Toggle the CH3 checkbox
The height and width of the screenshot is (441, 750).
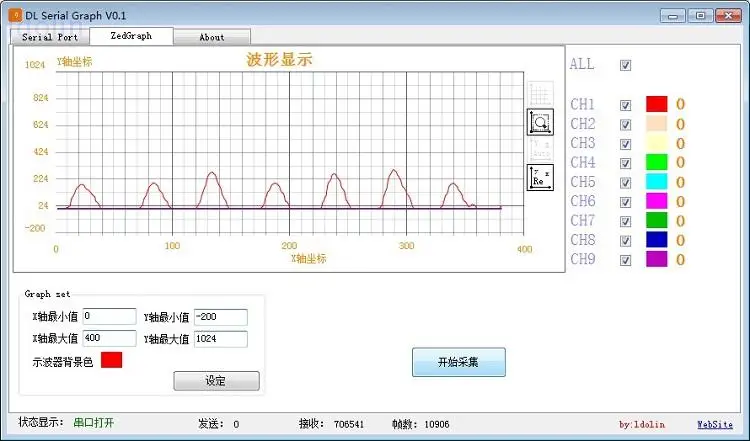click(x=625, y=144)
